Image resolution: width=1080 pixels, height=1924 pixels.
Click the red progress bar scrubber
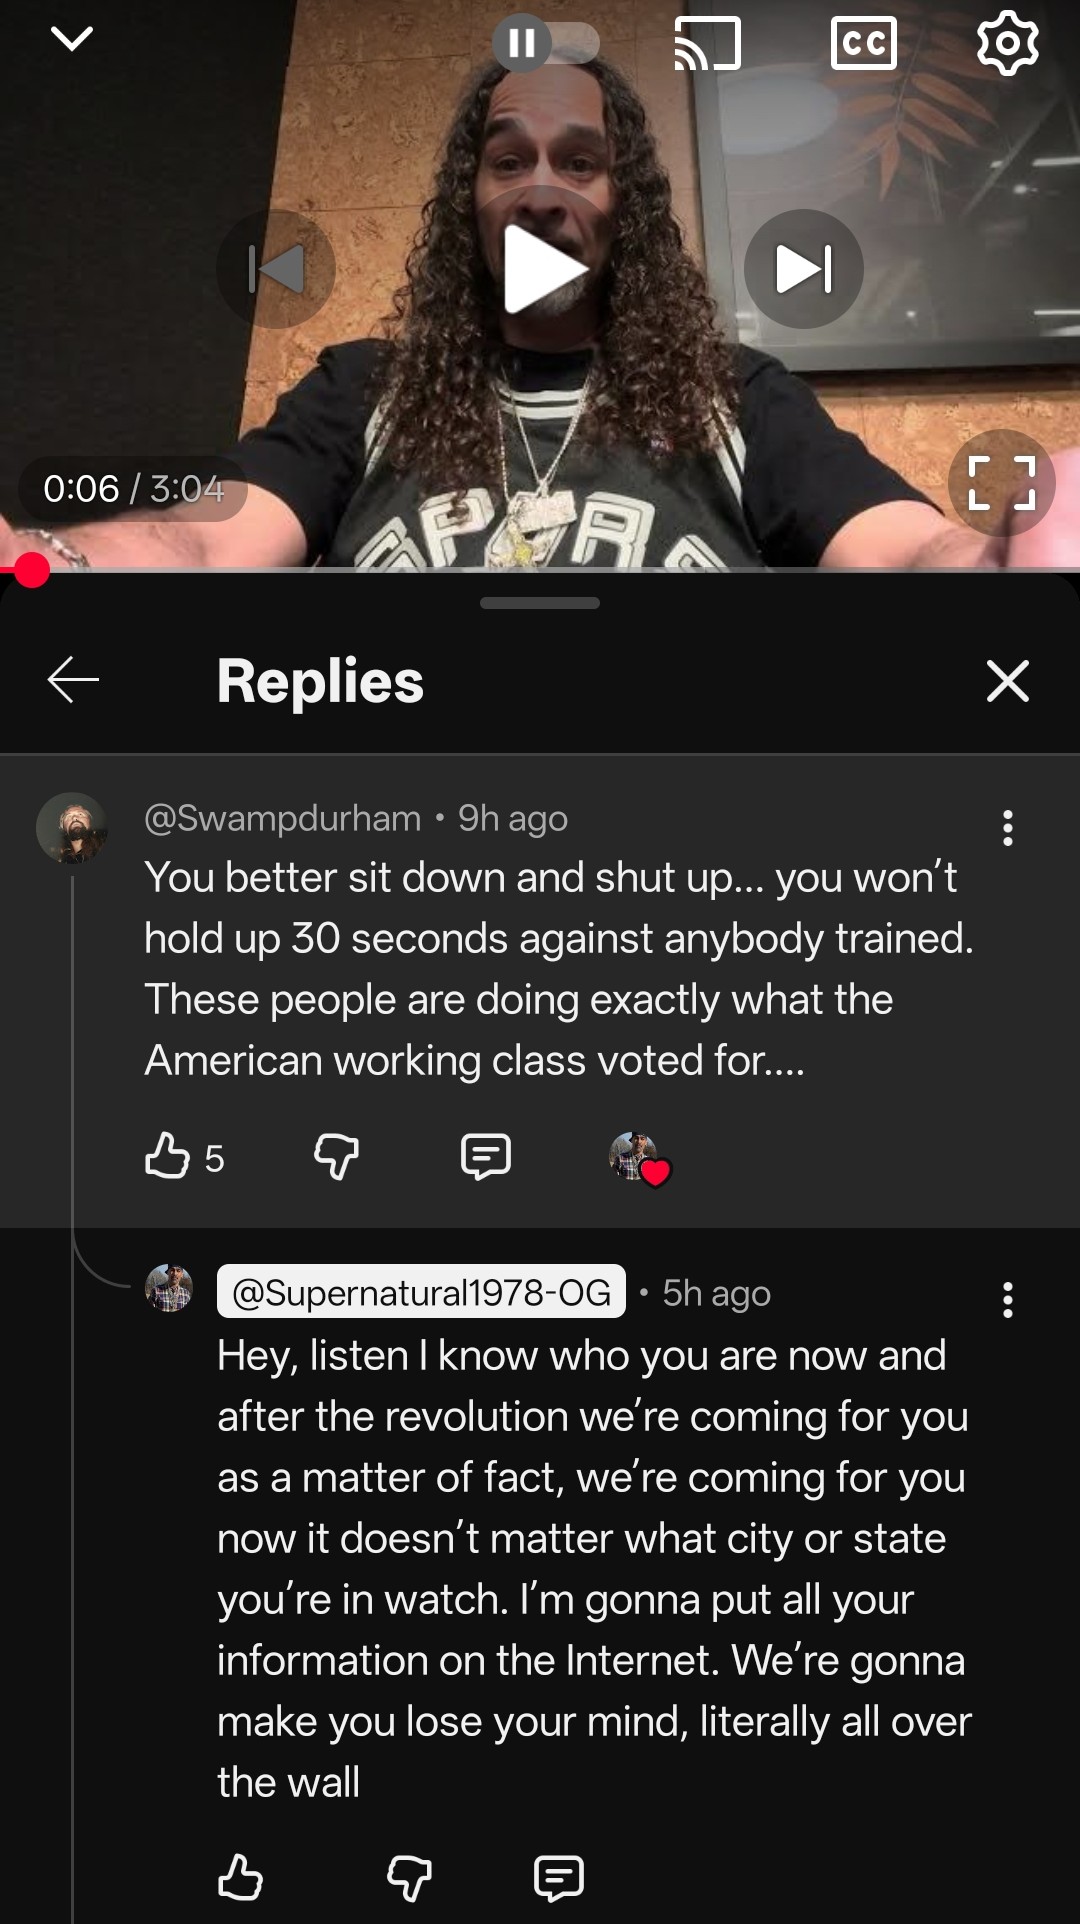(x=32, y=570)
